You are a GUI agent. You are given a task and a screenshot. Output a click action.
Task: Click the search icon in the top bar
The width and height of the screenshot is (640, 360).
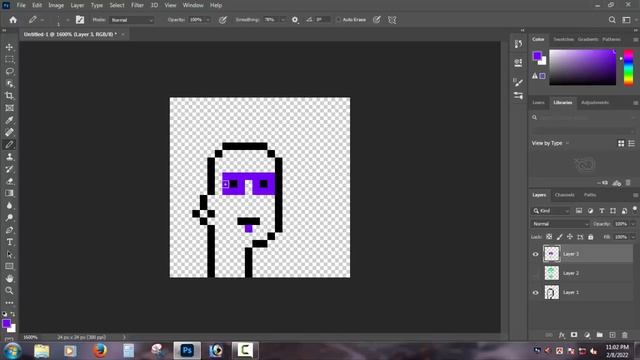612,20
